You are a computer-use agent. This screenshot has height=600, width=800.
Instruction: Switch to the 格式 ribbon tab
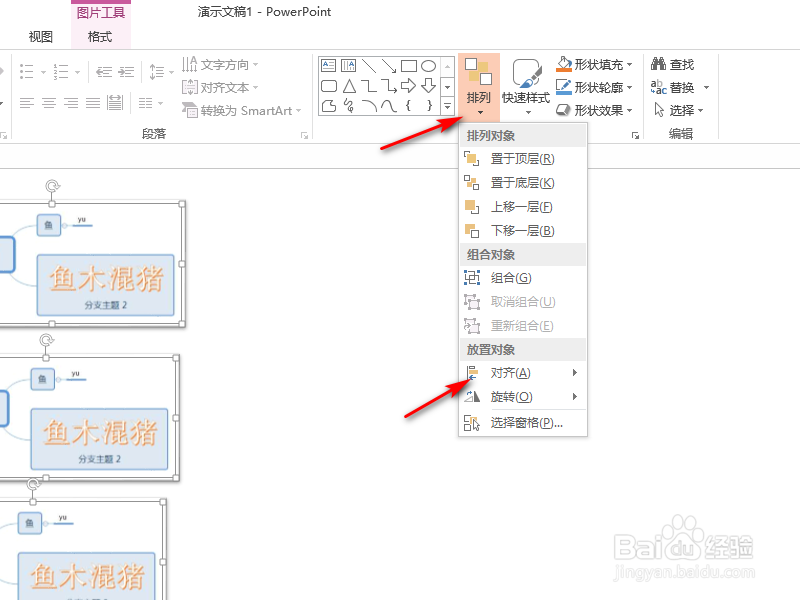coord(101,37)
